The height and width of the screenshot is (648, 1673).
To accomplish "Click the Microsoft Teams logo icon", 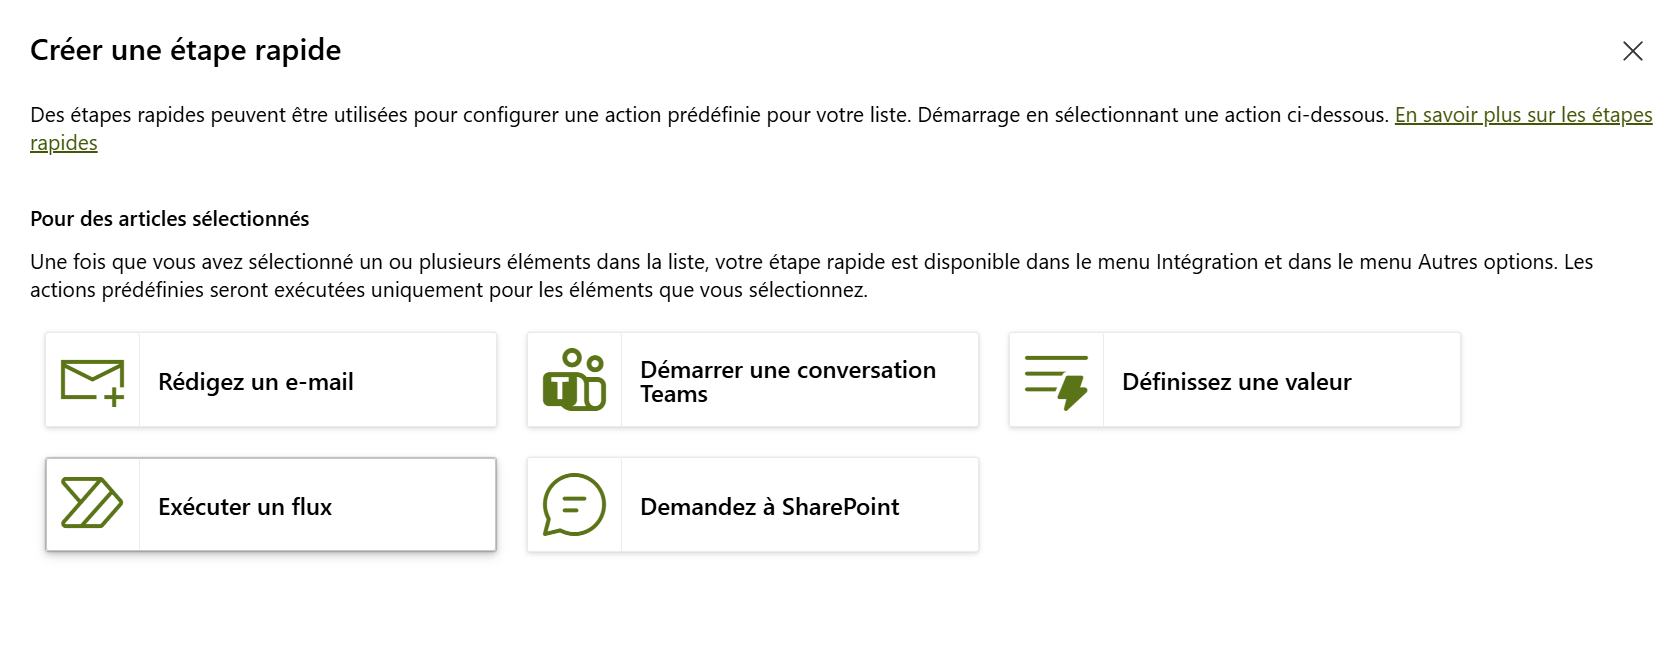I will (x=574, y=380).
